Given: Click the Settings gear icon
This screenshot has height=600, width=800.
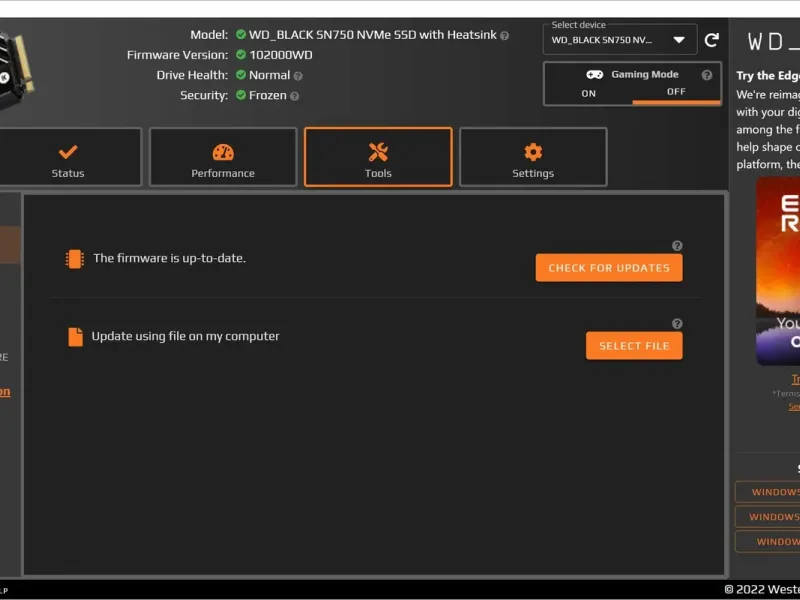Looking at the screenshot, I should click(533, 152).
